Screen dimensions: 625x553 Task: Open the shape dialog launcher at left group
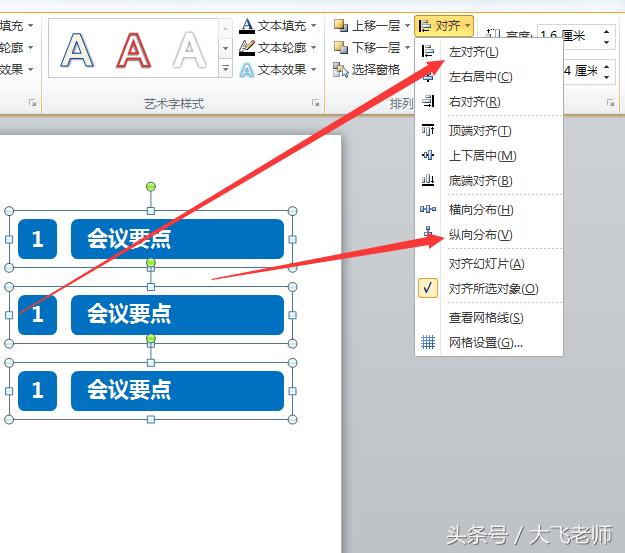click(x=33, y=103)
